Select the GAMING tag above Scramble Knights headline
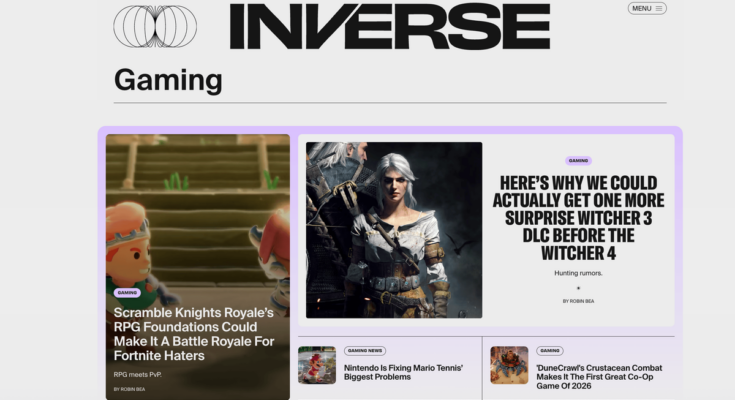Screen dimensions: 735x400 [127, 293]
